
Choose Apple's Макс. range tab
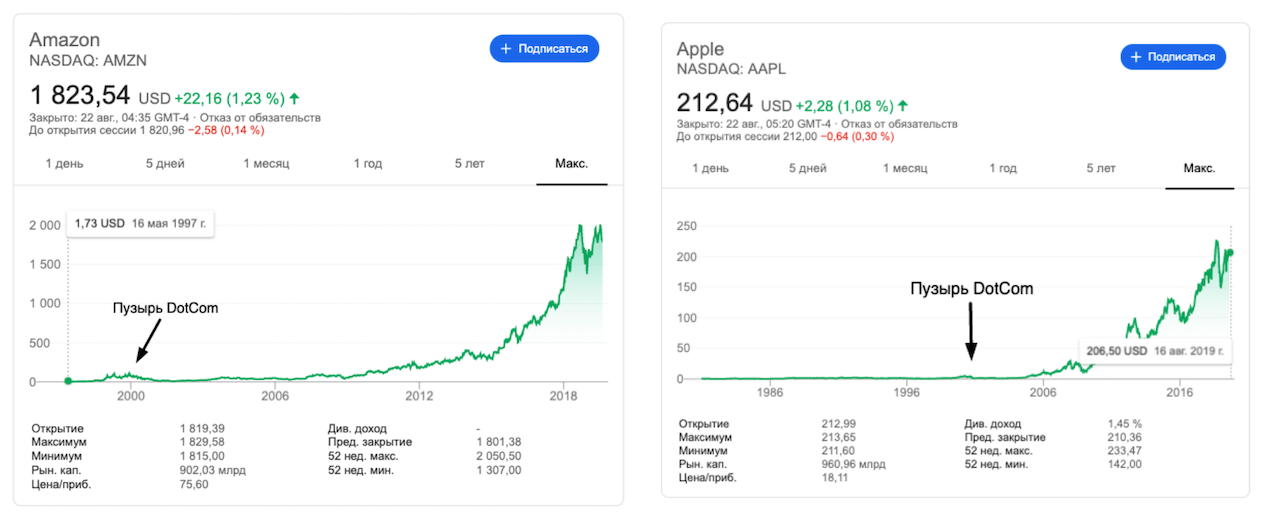tap(1199, 168)
